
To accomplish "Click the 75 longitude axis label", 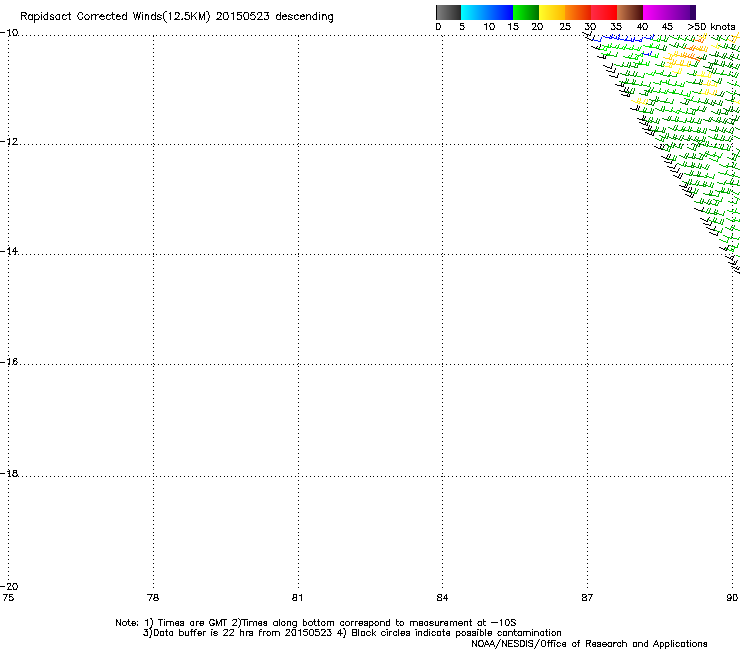I will point(8,598).
